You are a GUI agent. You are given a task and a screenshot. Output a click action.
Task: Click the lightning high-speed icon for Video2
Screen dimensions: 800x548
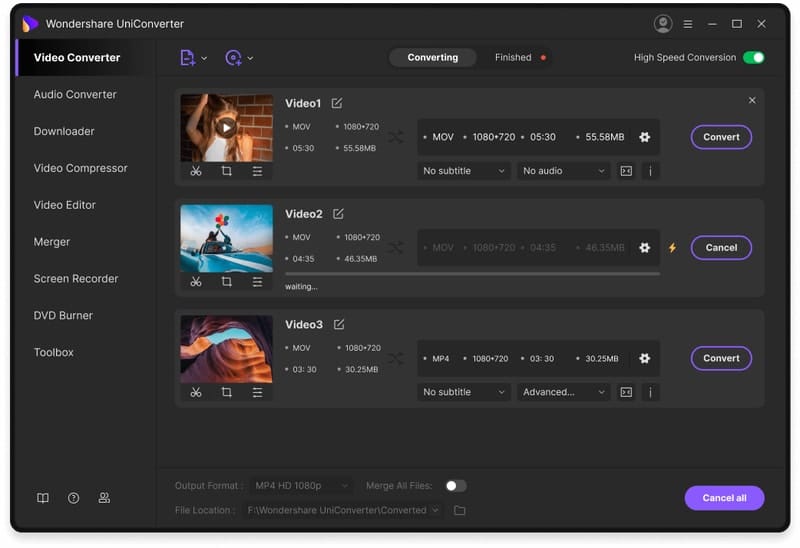tap(672, 247)
